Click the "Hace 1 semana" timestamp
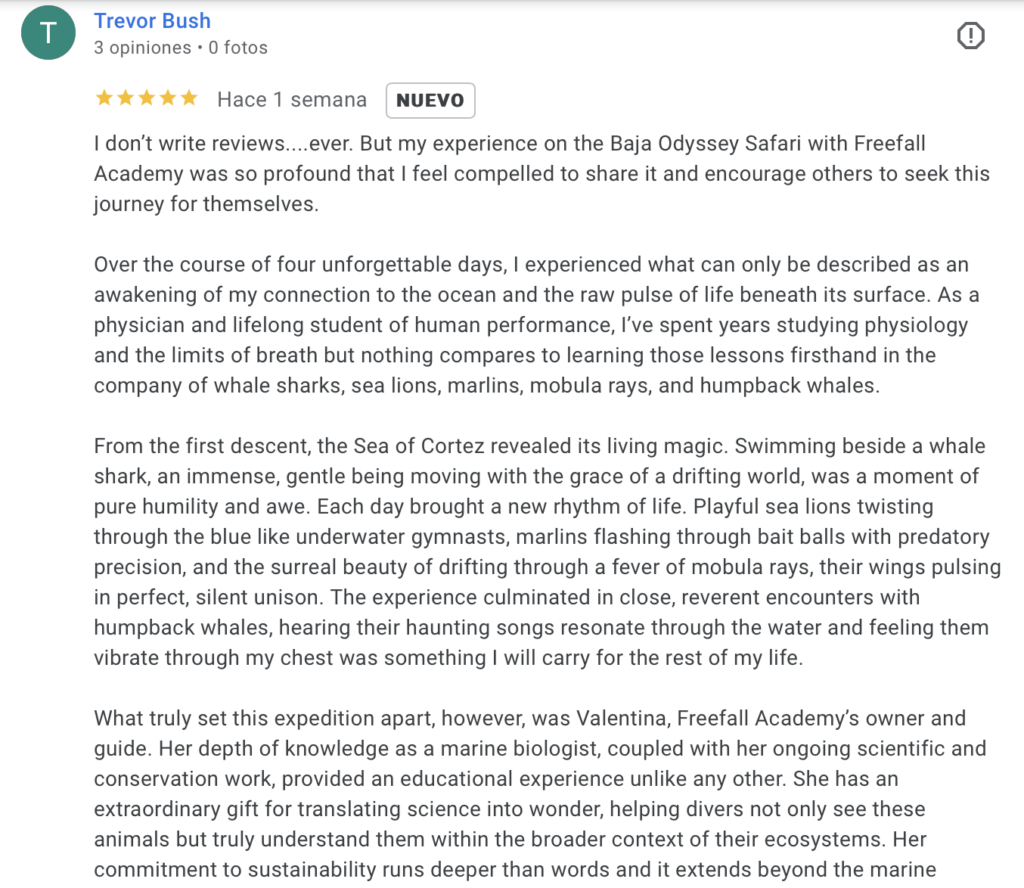 (x=292, y=100)
